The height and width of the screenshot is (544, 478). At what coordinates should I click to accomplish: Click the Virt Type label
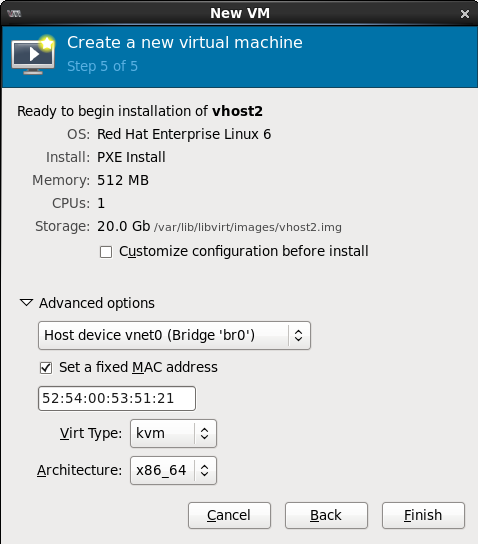point(91,433)
